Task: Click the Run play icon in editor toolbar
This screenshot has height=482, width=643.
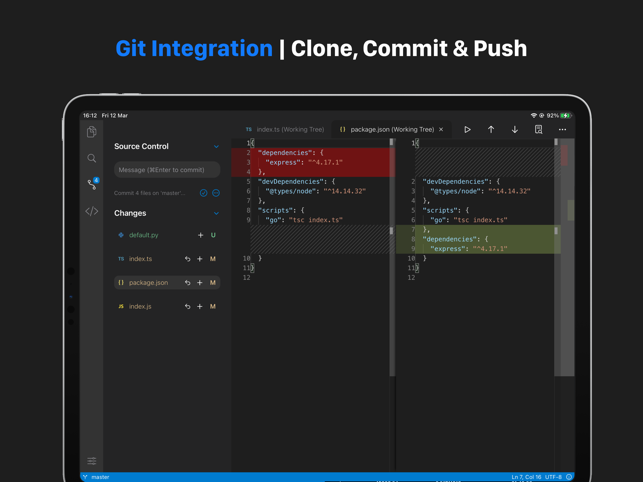Action: tap(467, 129)
